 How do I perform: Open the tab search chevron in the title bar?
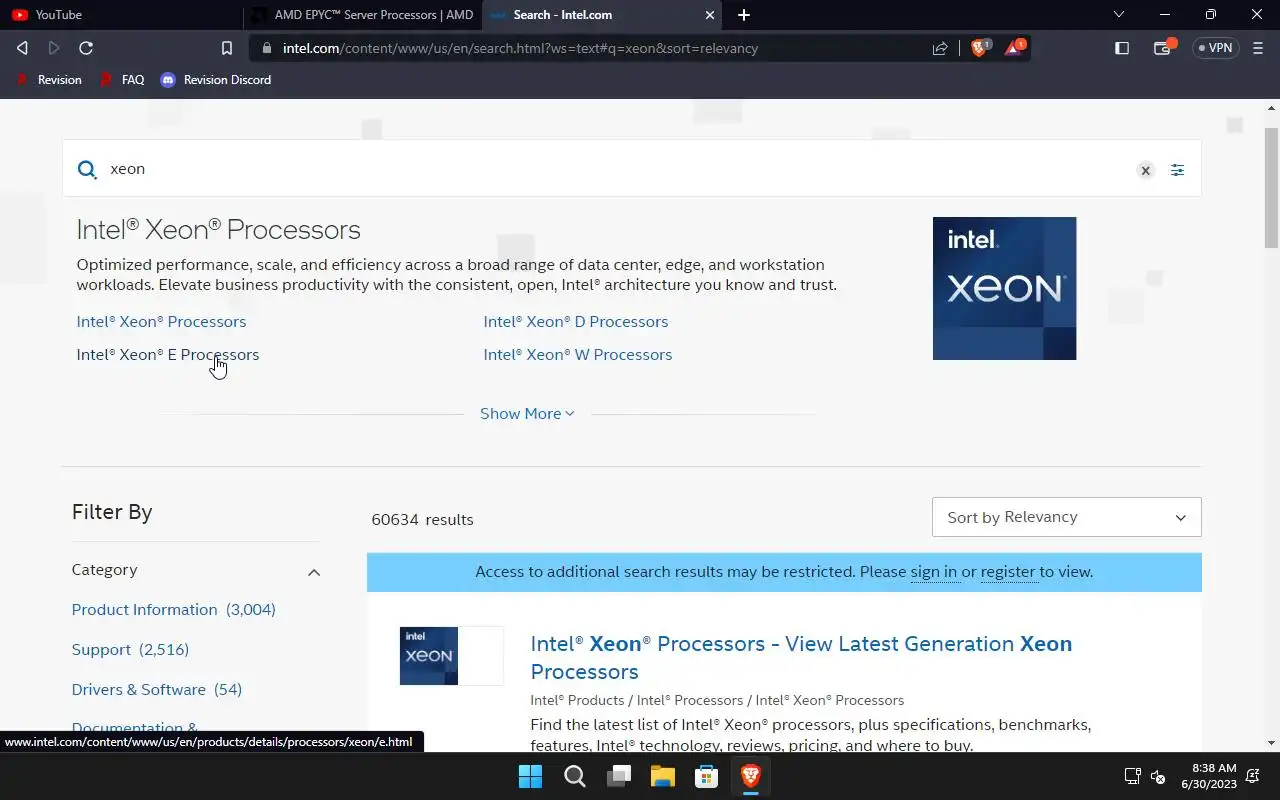point(1119,15)
